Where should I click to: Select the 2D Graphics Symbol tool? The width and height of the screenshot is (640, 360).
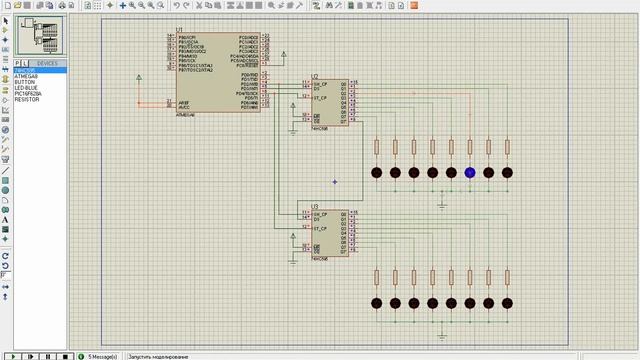point(5,229)
